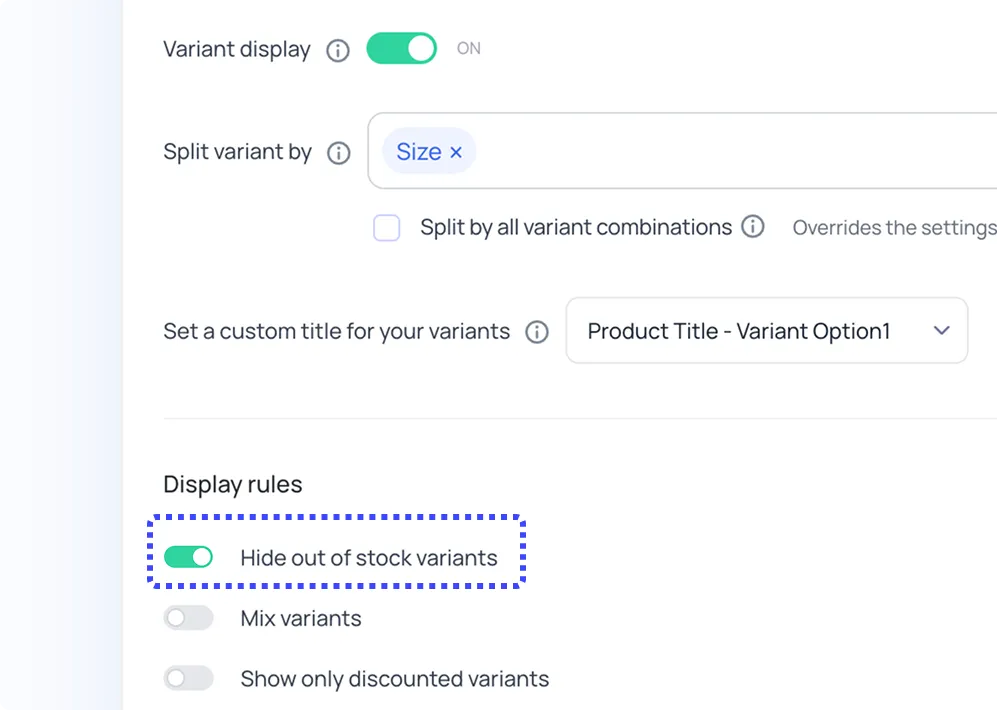This screenshot has width=997, height=710.
Task: Click the Split variant by info icon
Action: click(x=338, y=152)
